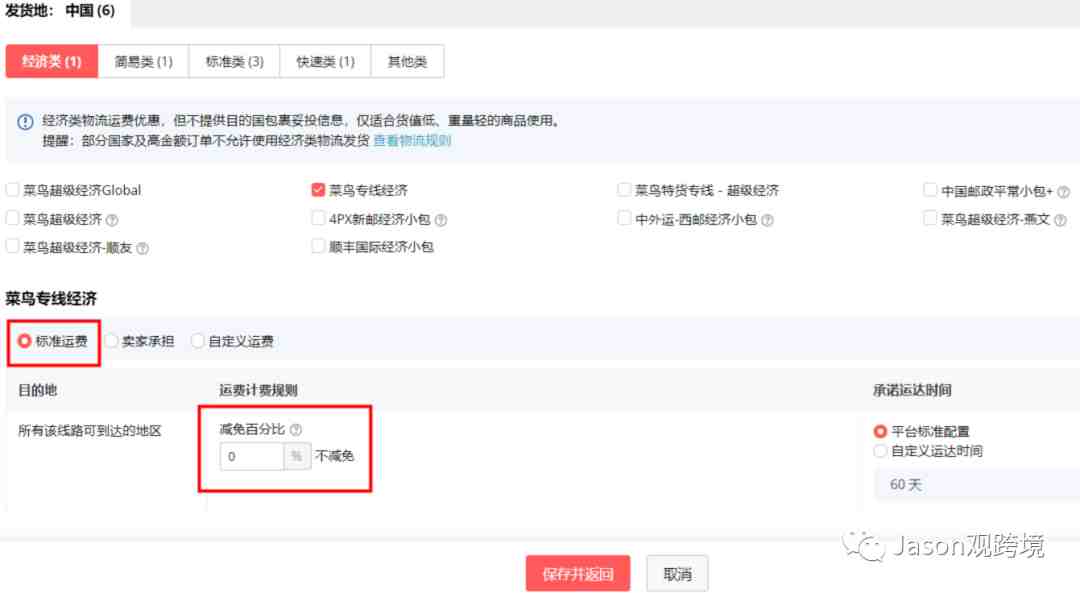Check 菜鸟超级经济Global checkbox
Image resolution: width=1080 pixels, height=593 pixels.
tap(12, 189)
